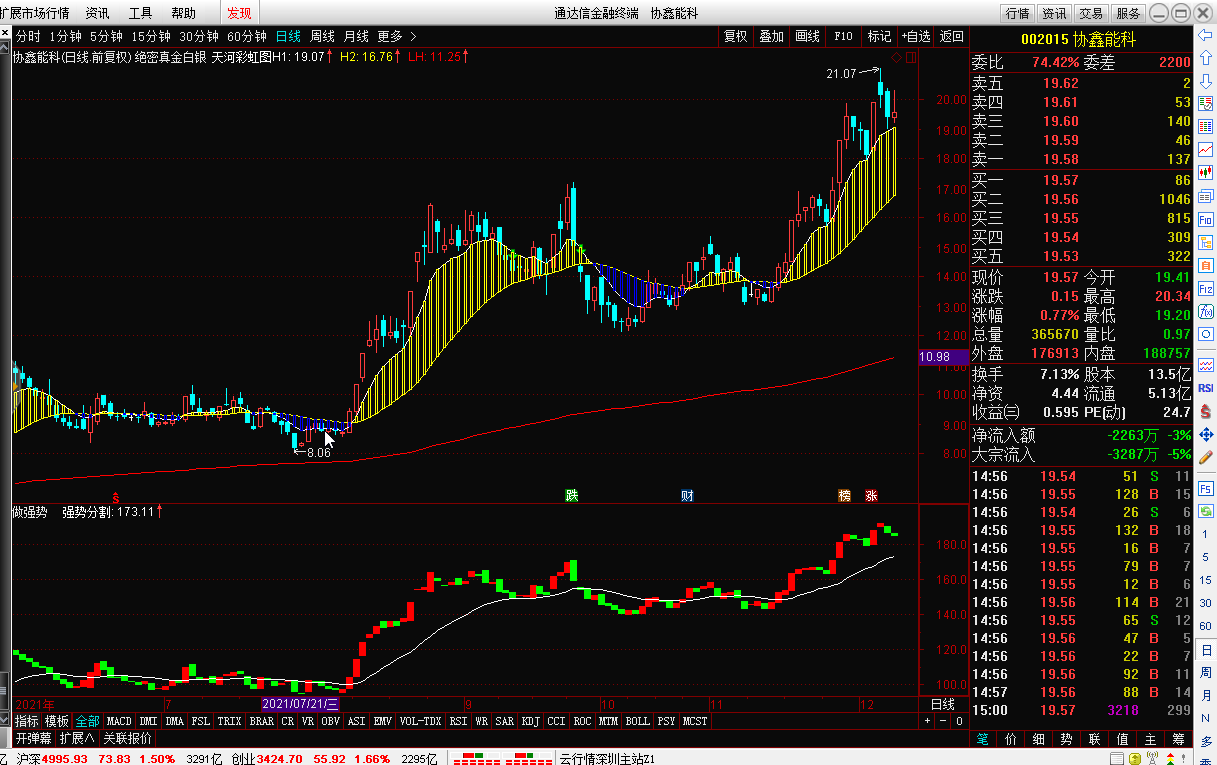Open the 标记 marker dropdown
The height and width of the screenshot is (765, 1217).
pos(879,36)
